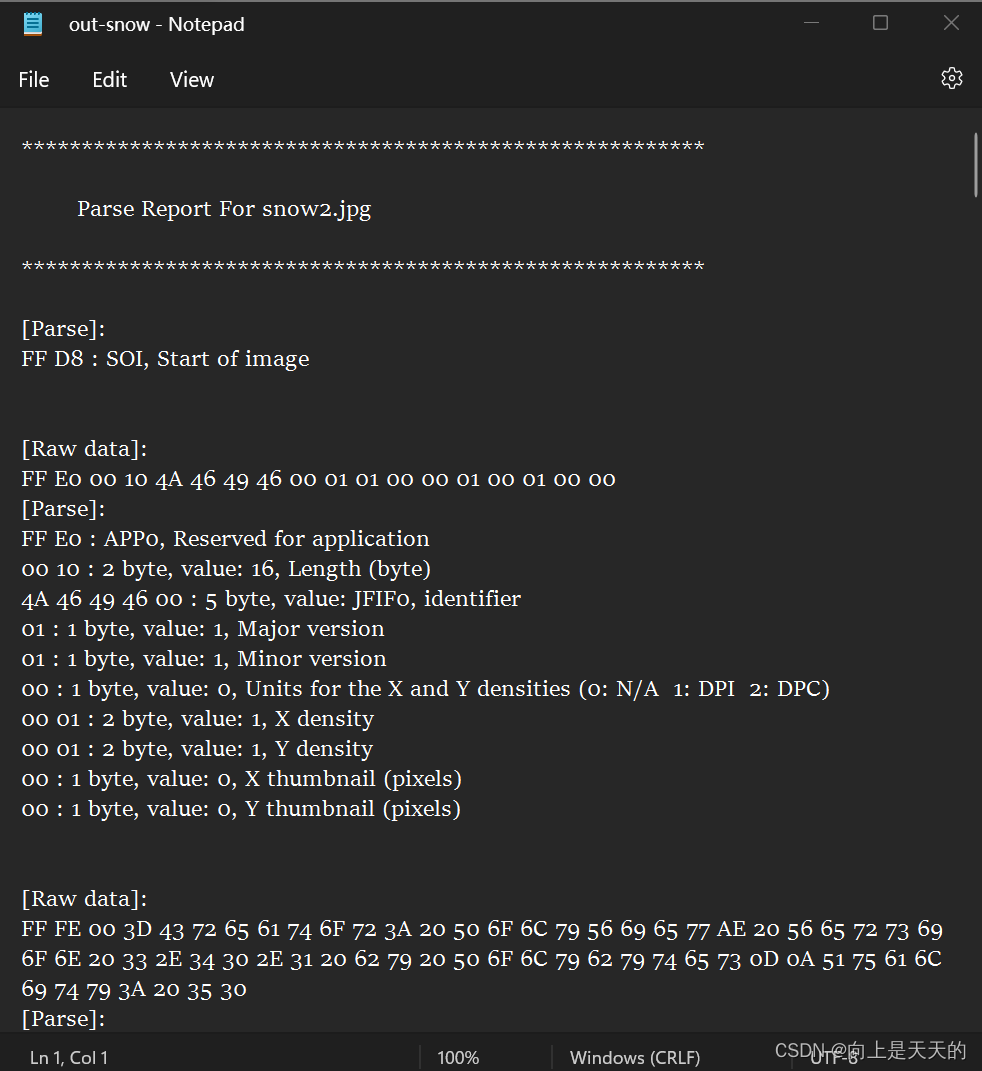Image resolution: width=982 pixels, height=1071 pixels.
Task: Click the 'Major version' line
Action: tap(203, 629)
